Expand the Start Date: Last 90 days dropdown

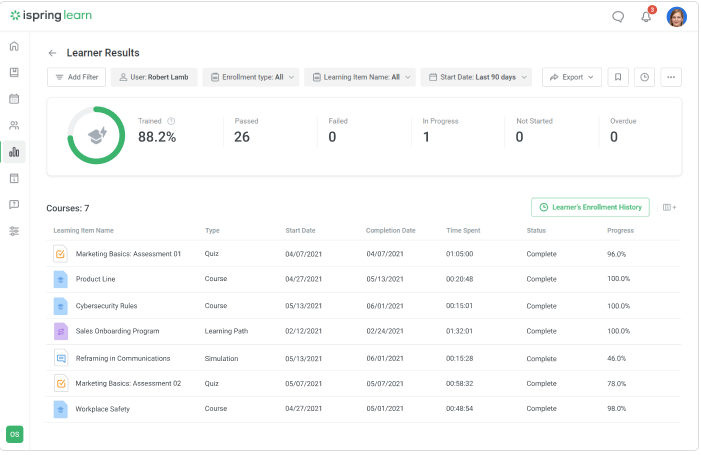coord(476,77)
